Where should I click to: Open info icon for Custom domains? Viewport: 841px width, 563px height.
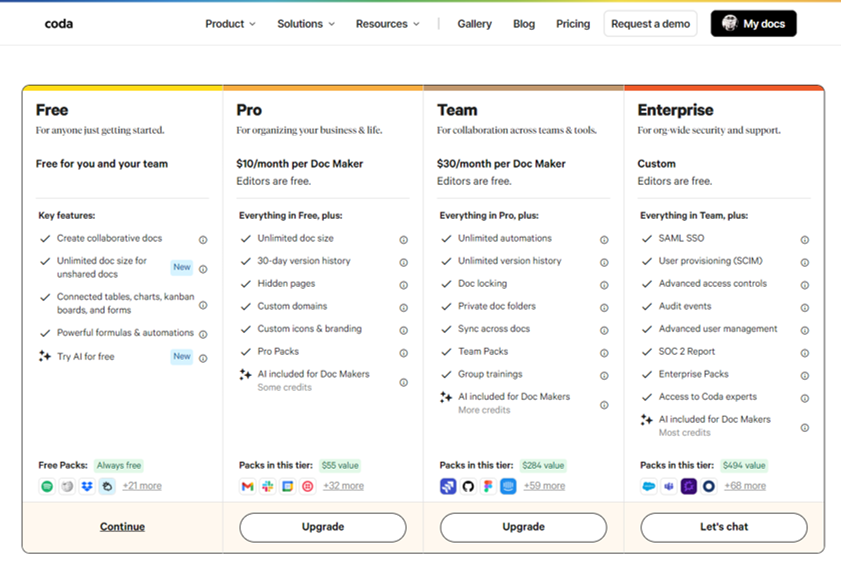click(x=404, y=307)
